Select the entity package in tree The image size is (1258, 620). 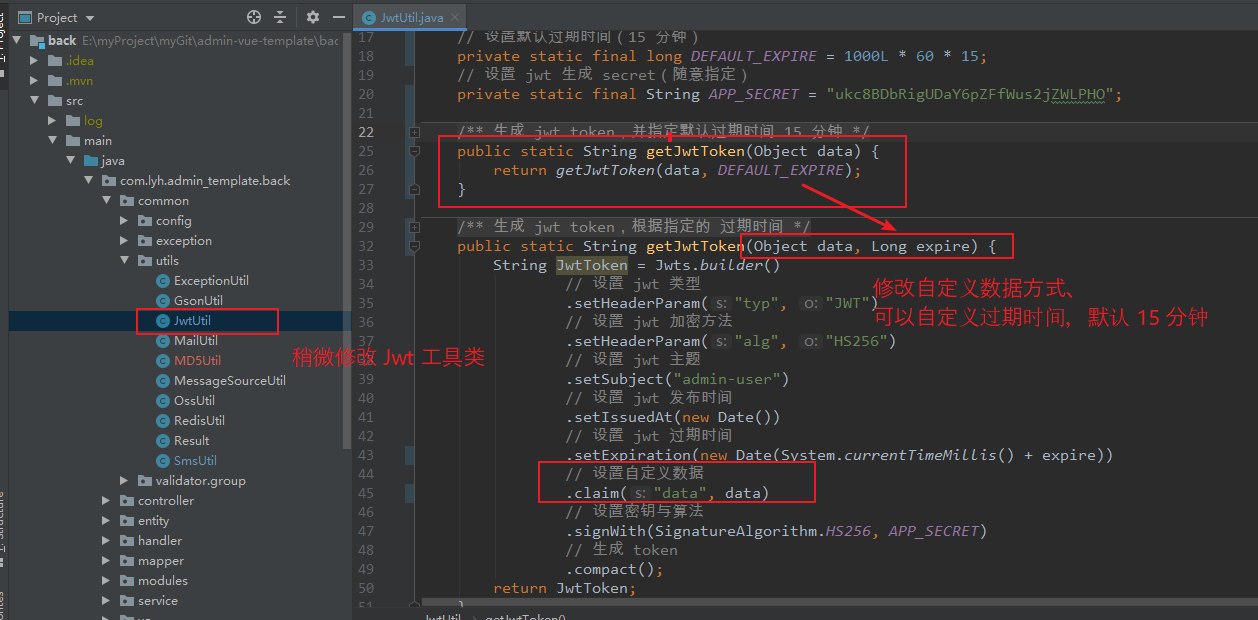(153, 521)
